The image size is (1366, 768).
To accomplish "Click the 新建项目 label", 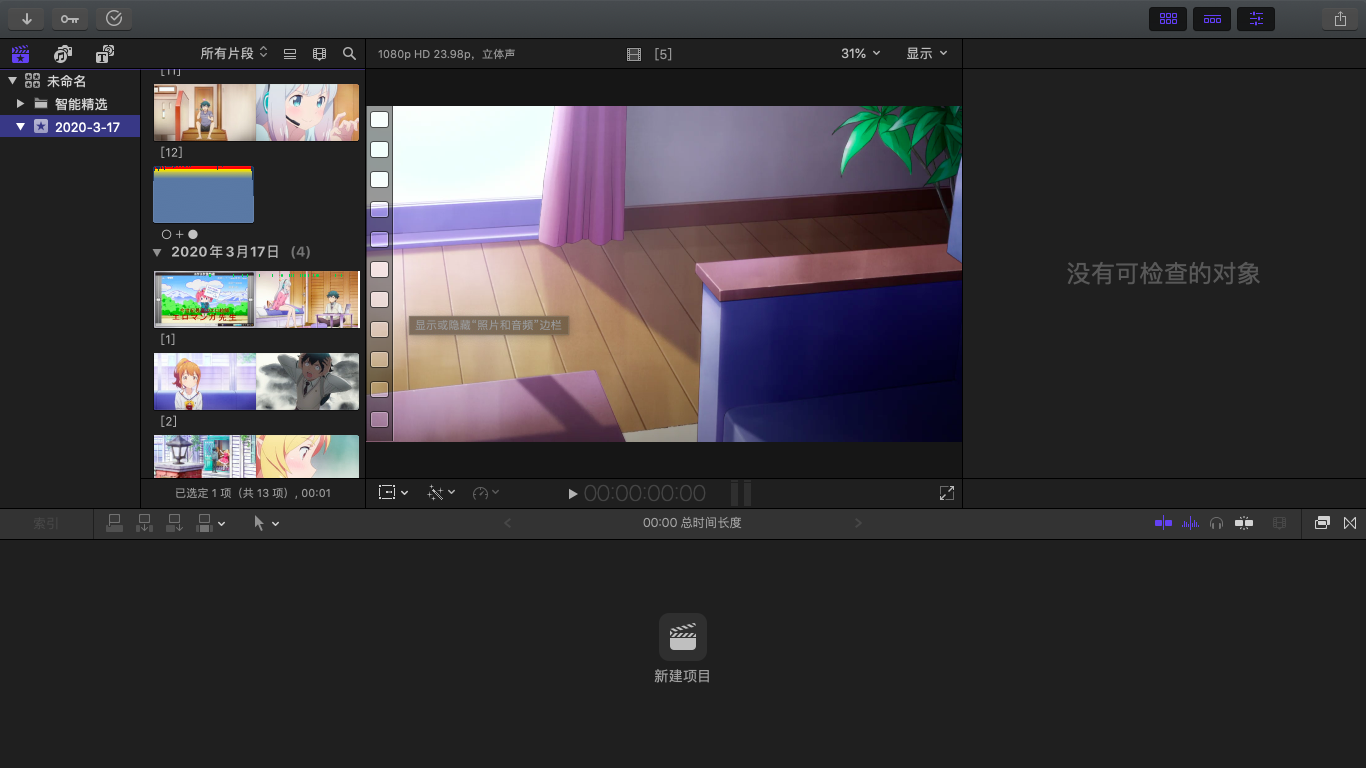I will pyautogui.click(x=683, y=676).
